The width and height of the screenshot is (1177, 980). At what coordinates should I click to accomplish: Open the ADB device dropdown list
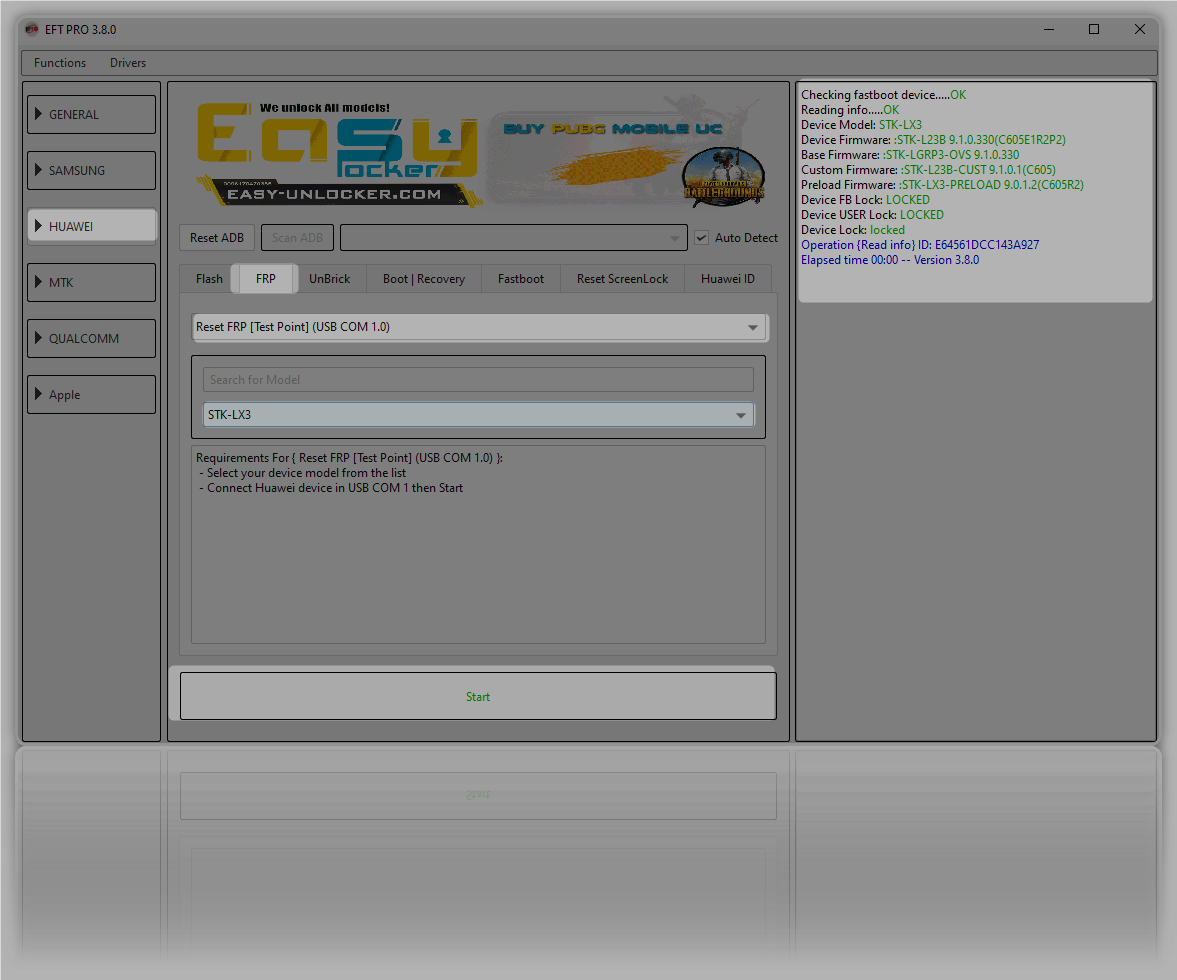click(513, 238)
